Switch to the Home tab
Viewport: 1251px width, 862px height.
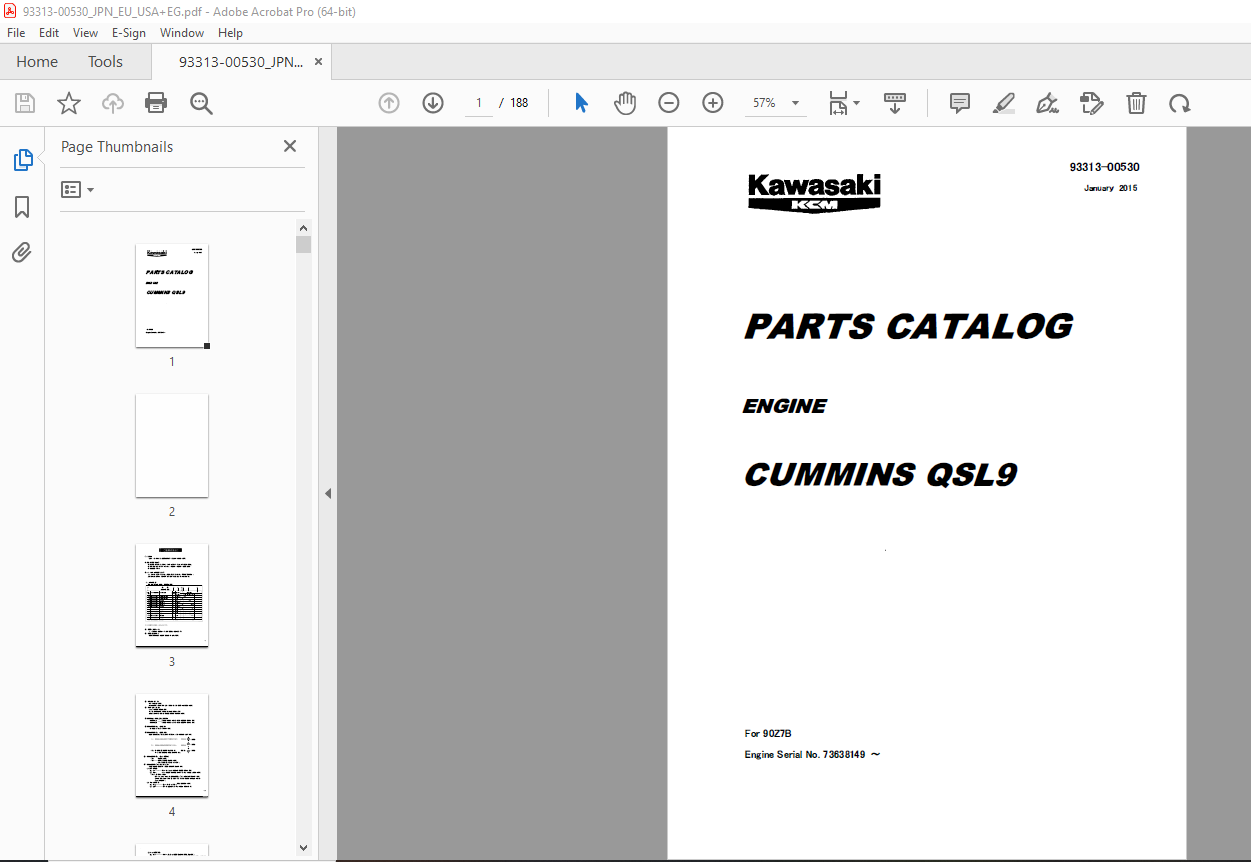coord(37,62)
